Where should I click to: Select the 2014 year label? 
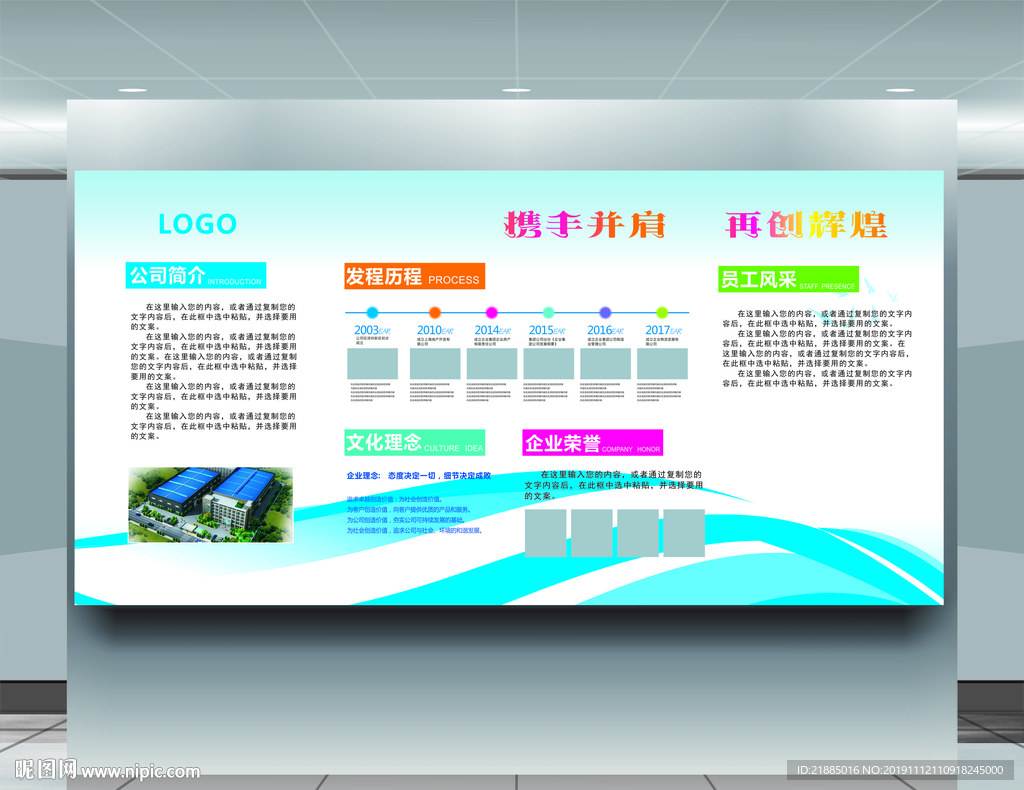492,330
